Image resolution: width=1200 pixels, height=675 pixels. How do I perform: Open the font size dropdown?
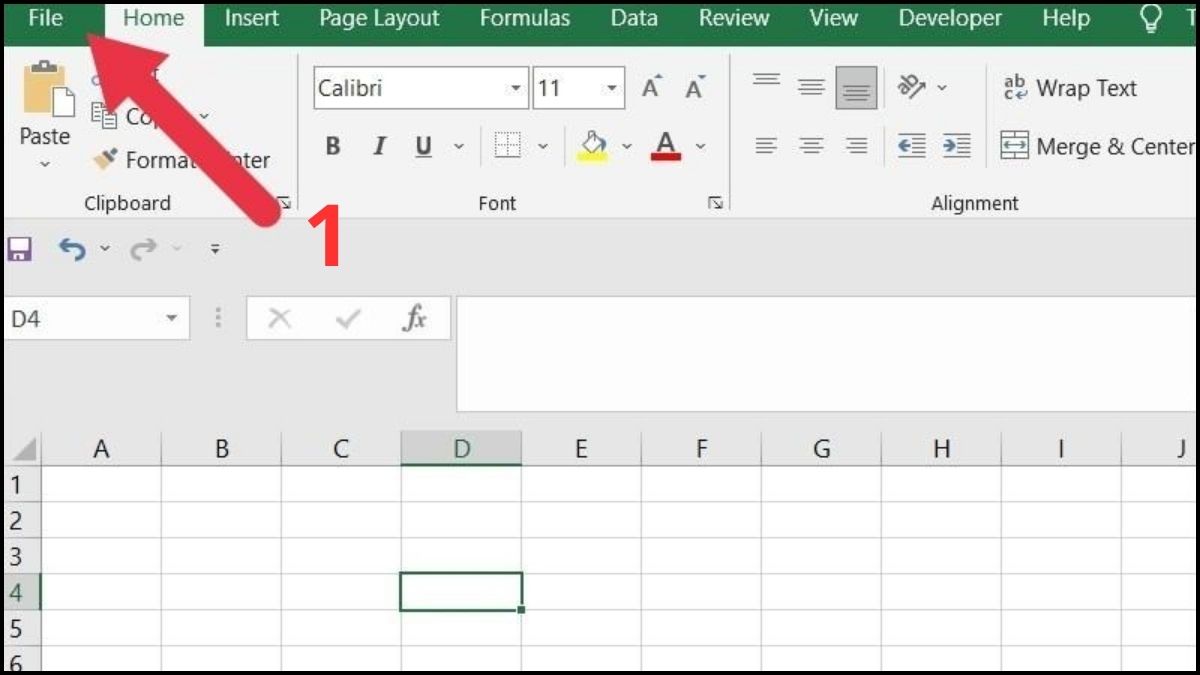(x=611, y=87)
